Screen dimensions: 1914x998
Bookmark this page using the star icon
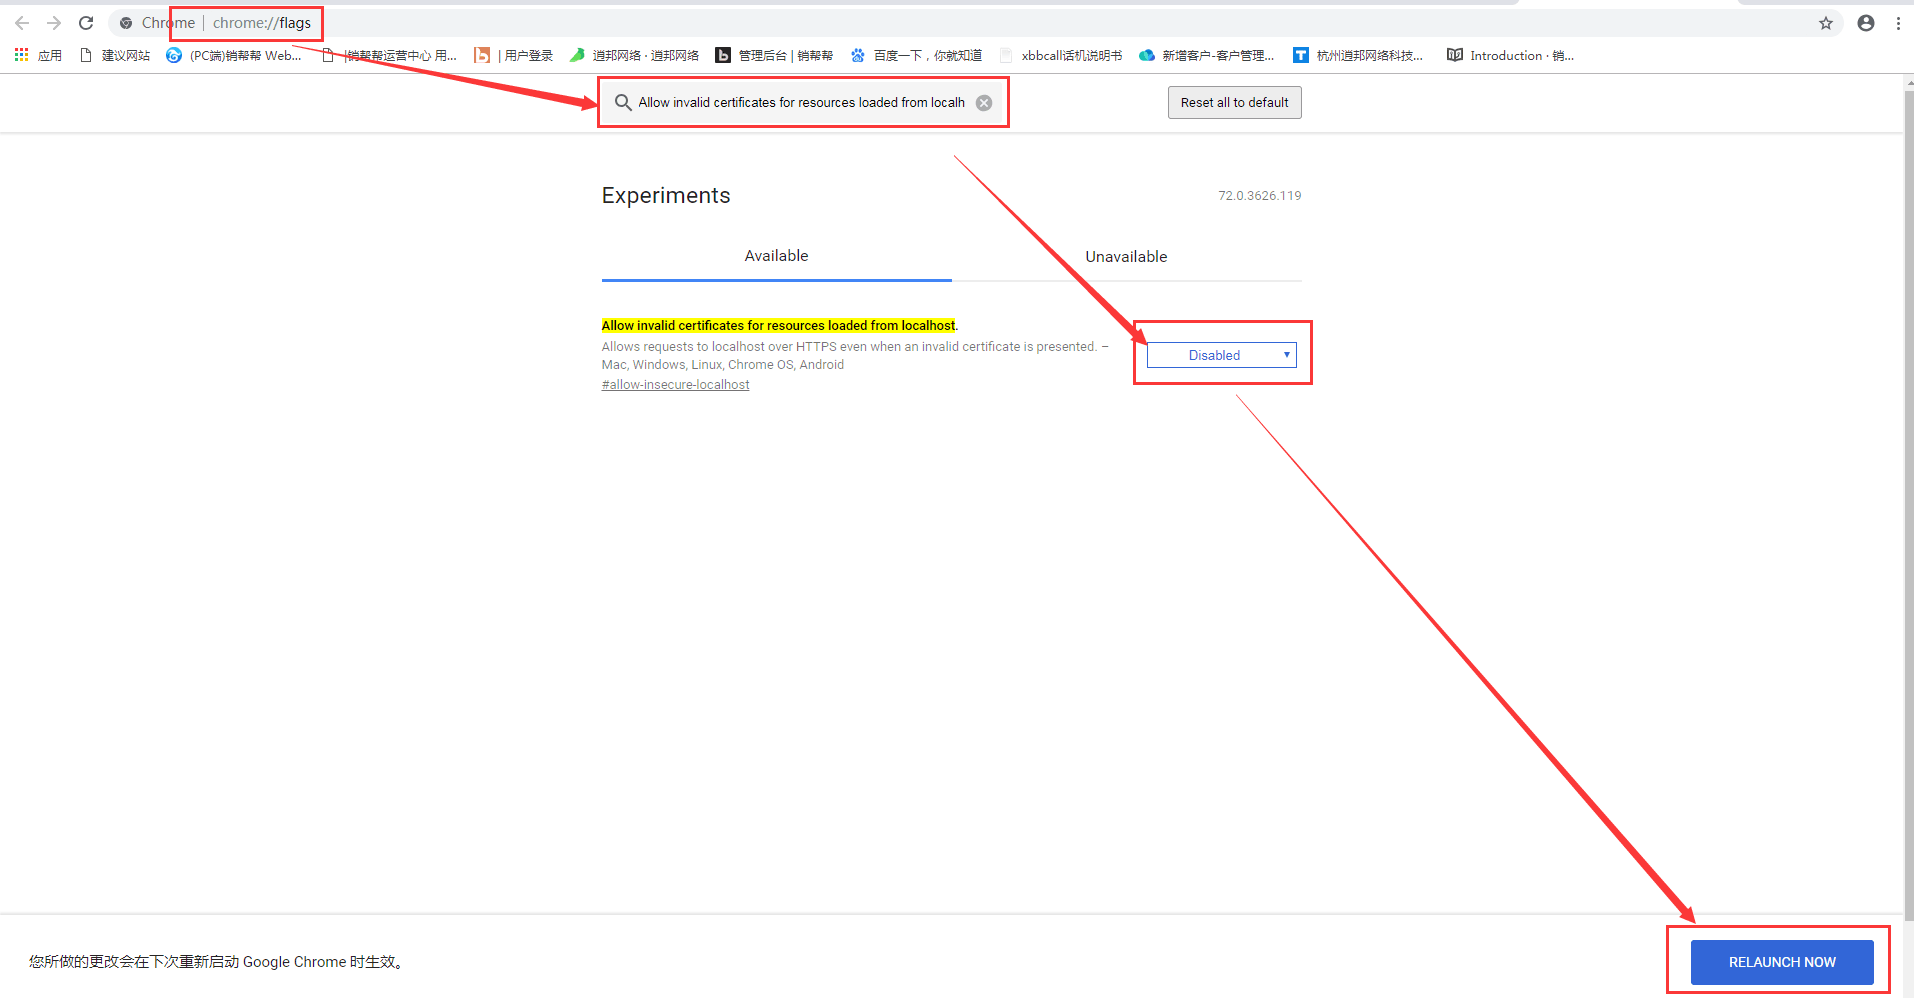coord(1825,23)
